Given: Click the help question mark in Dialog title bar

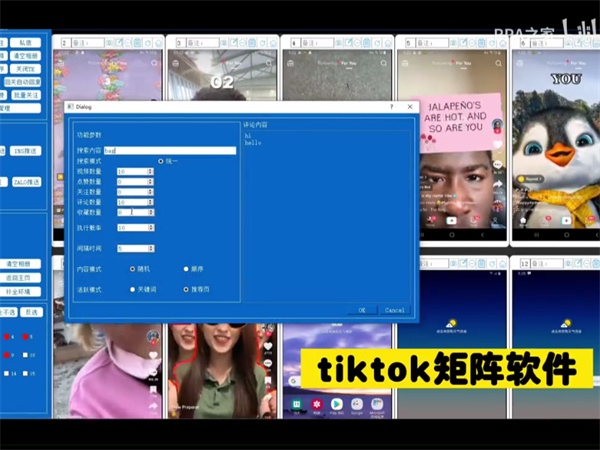Looking at the screenshot, I should tap(391, 107).
